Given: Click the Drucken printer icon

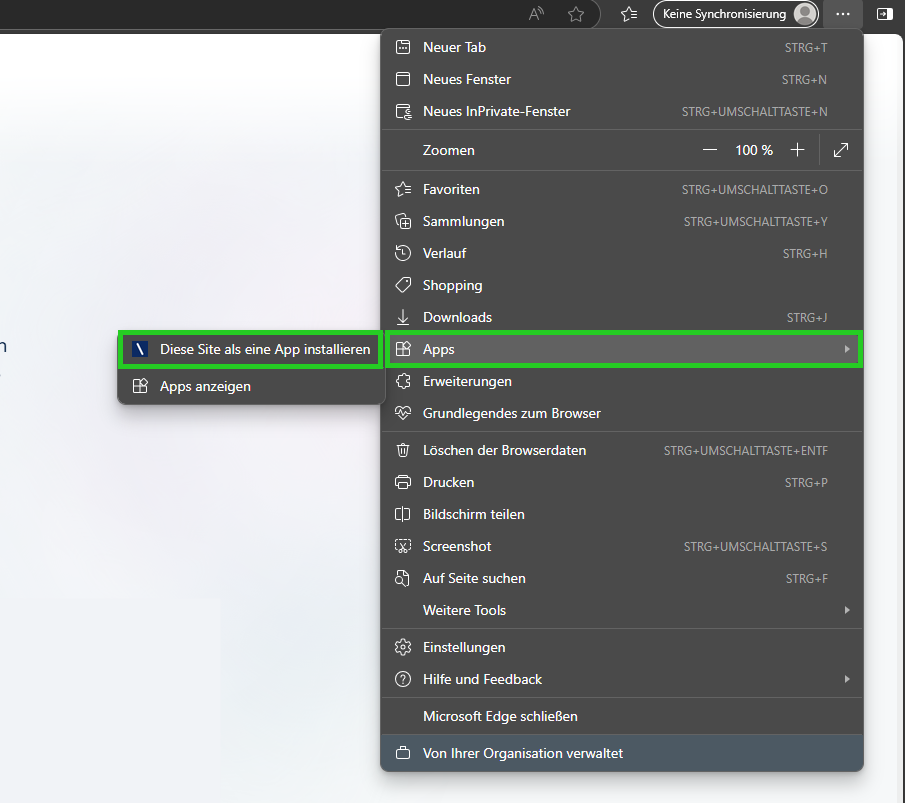Looking at the screenshot, I should (x=403, y=482).
